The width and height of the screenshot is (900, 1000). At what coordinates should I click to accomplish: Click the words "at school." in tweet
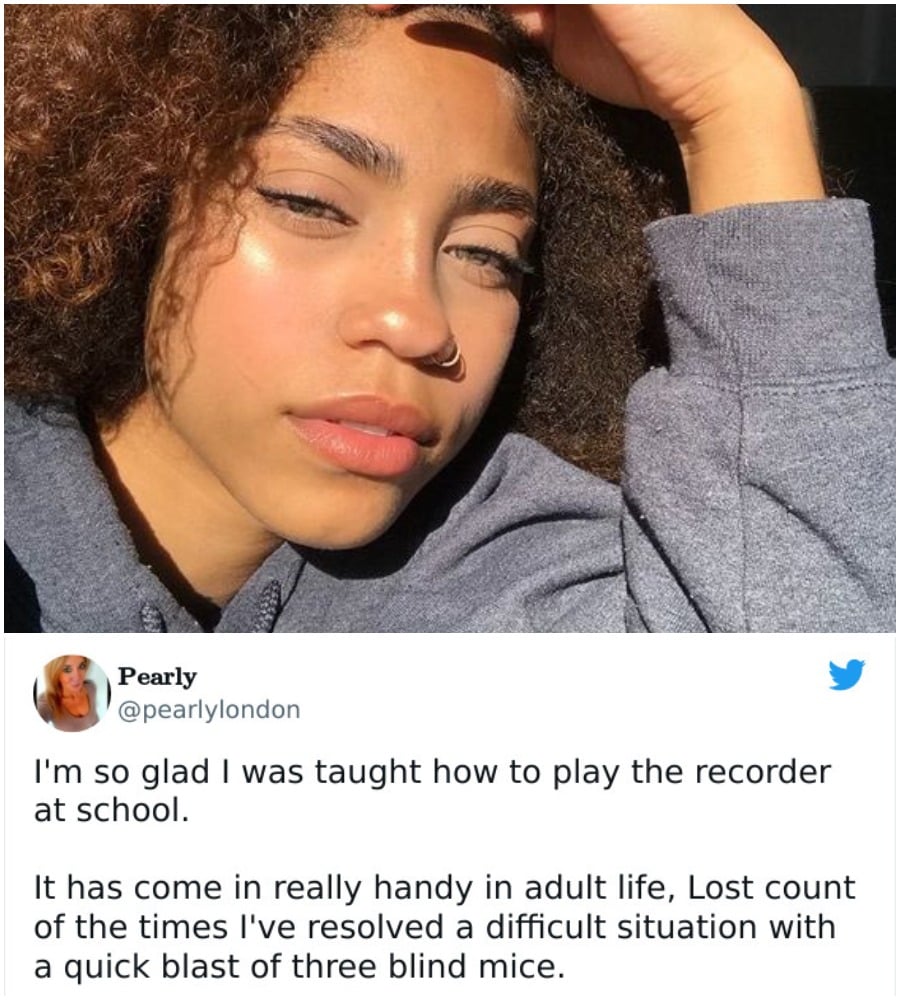tap(112, 811)
